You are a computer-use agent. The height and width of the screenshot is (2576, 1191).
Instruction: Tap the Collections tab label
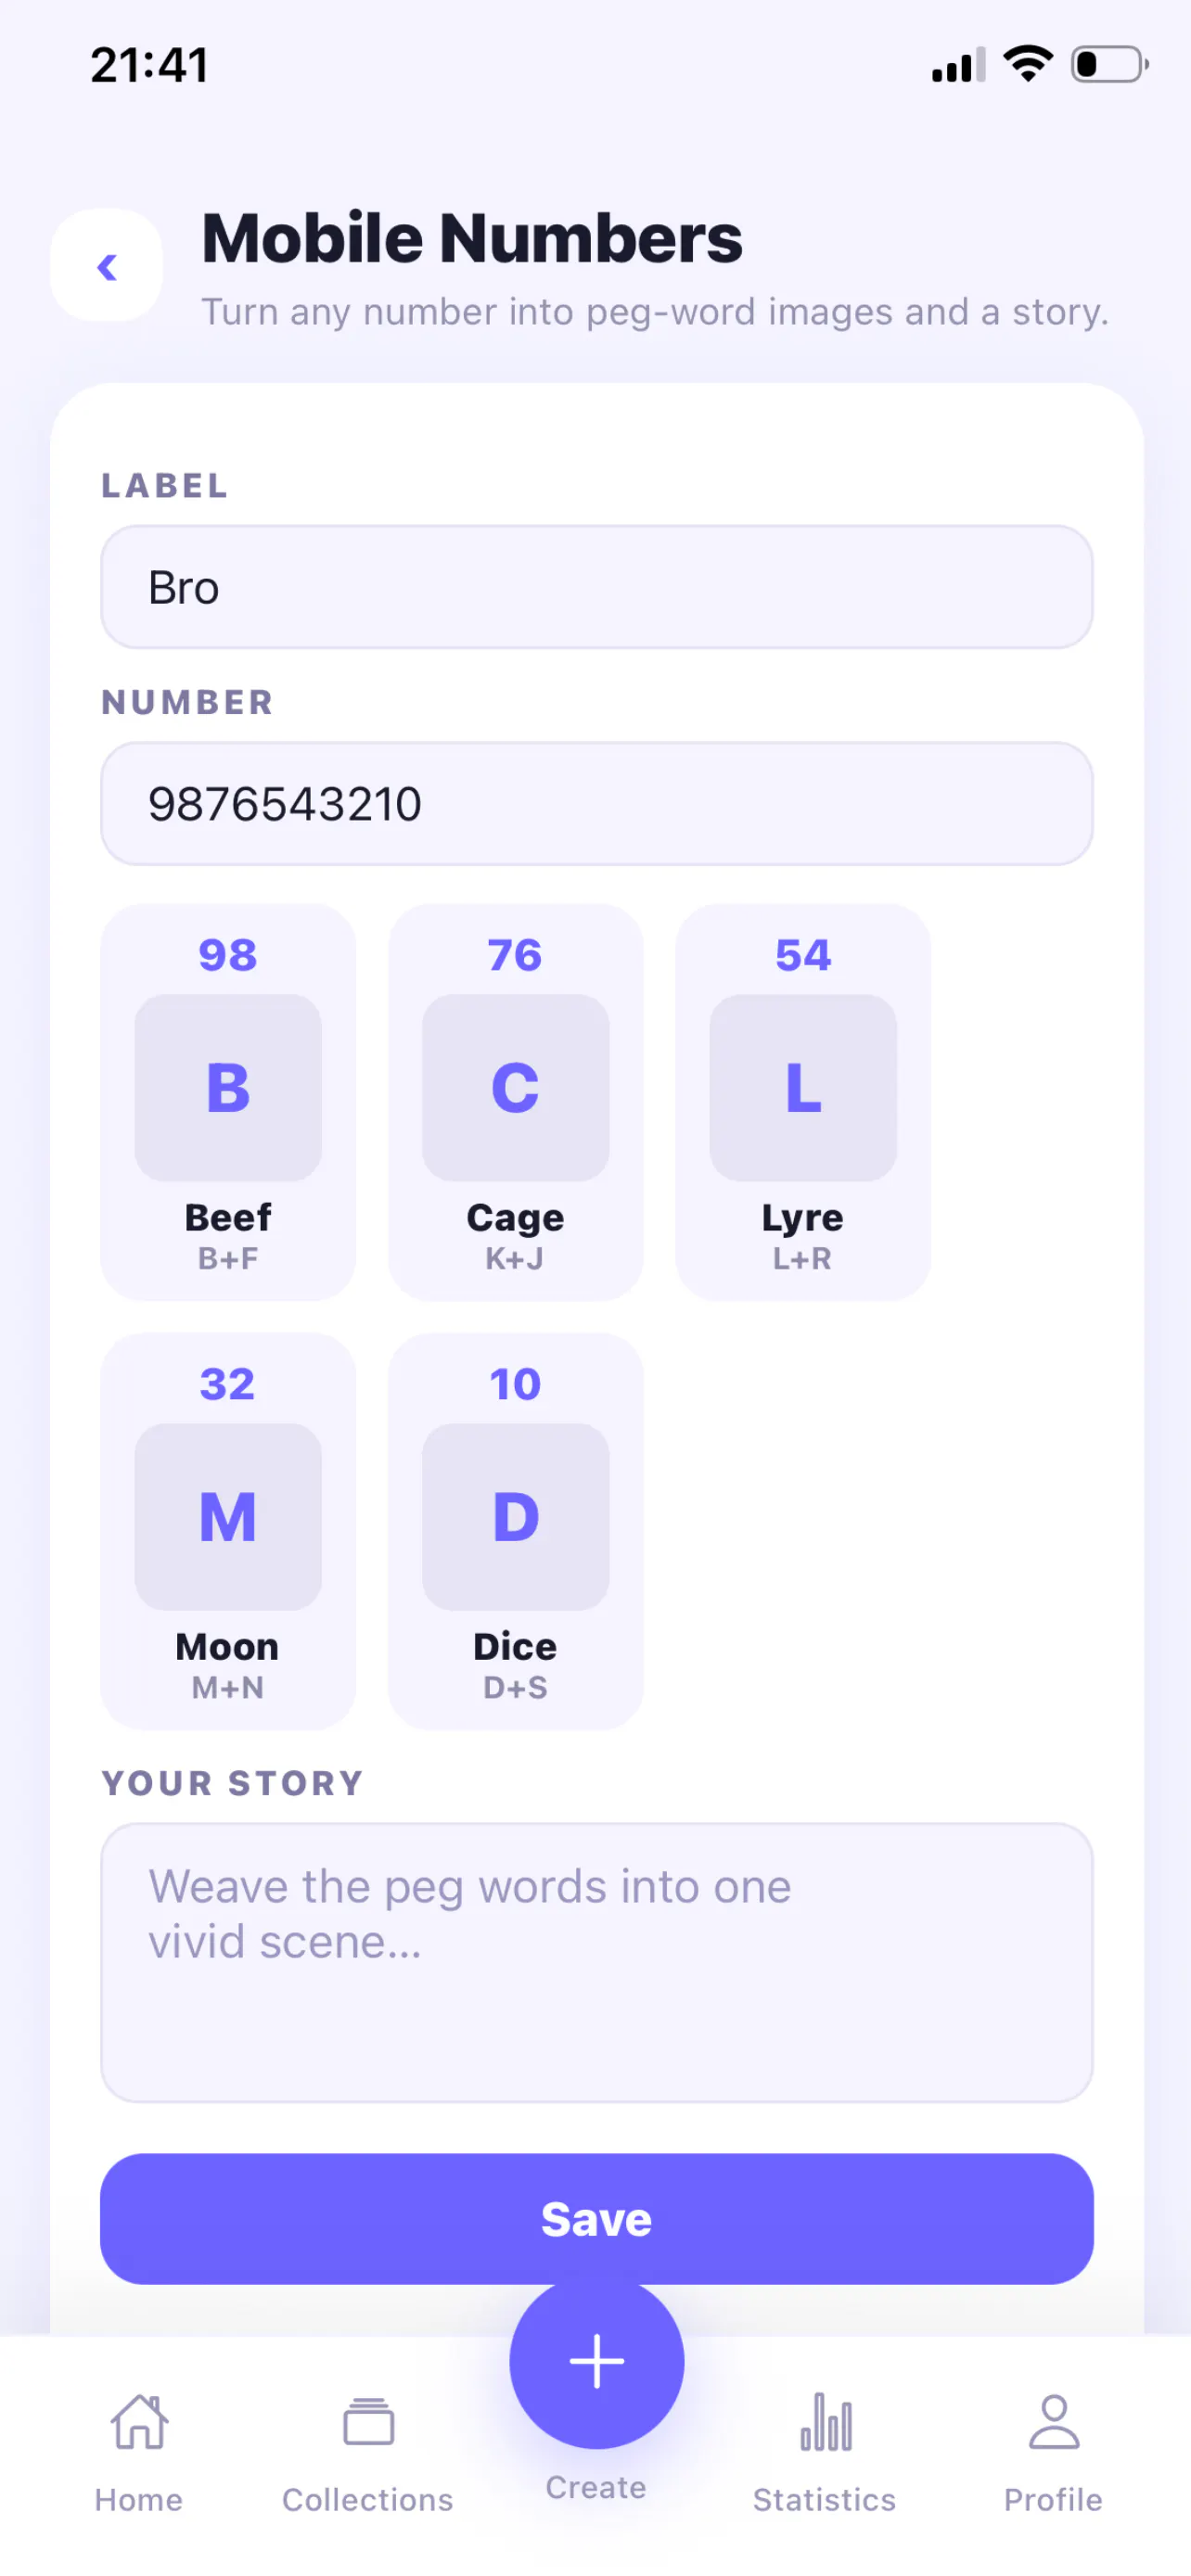(368, 2499)
